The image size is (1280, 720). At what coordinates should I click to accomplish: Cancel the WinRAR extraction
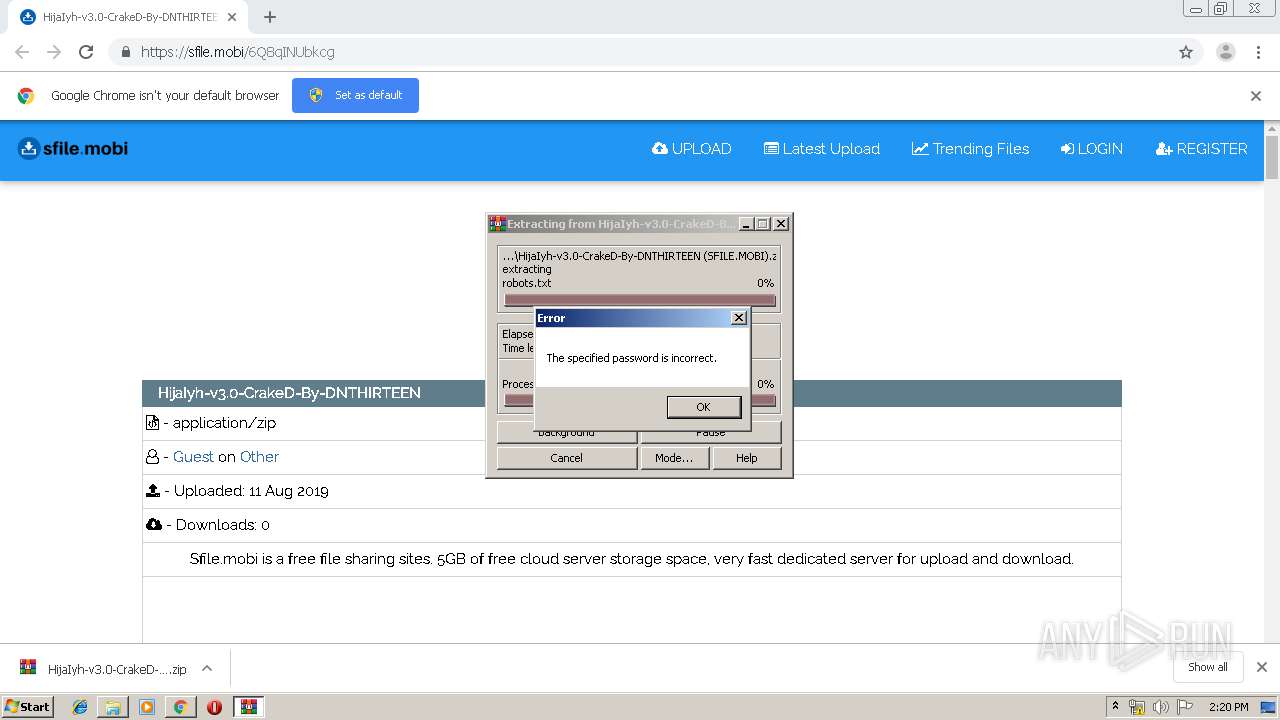click(x=566, y=458)
